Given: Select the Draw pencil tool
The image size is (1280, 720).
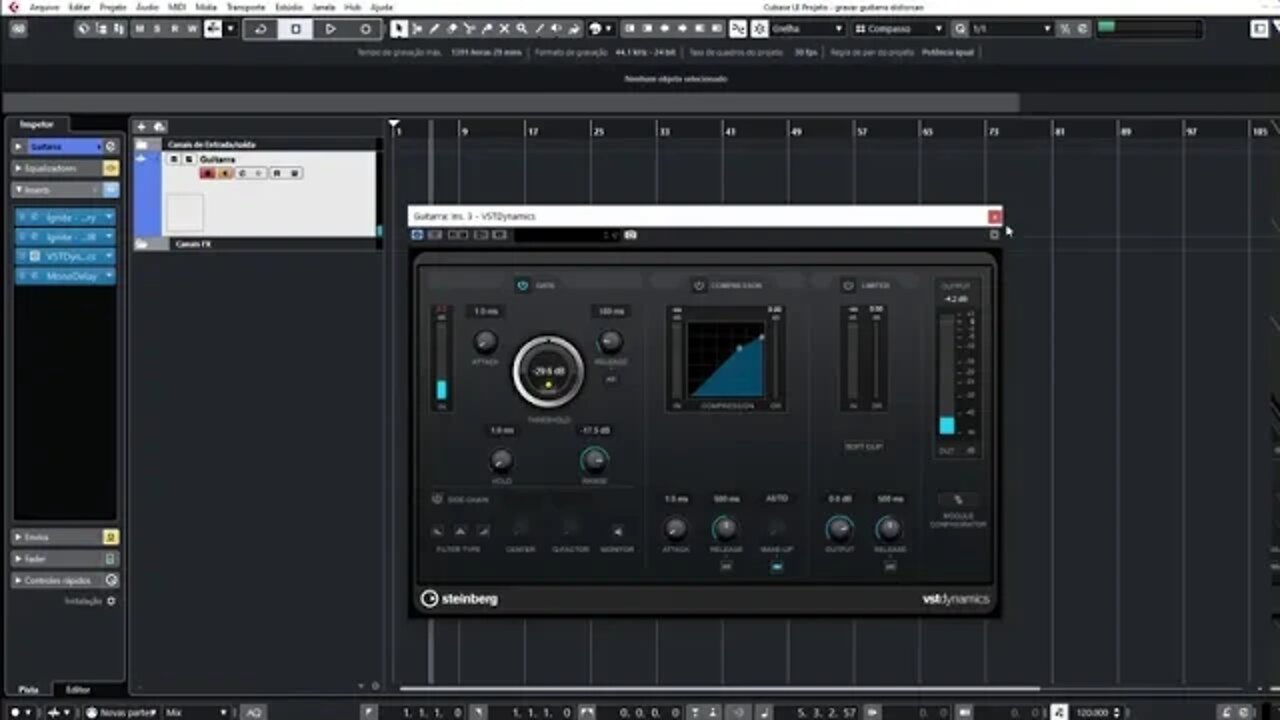Looking at the screenshot, I should coord(435,29).
